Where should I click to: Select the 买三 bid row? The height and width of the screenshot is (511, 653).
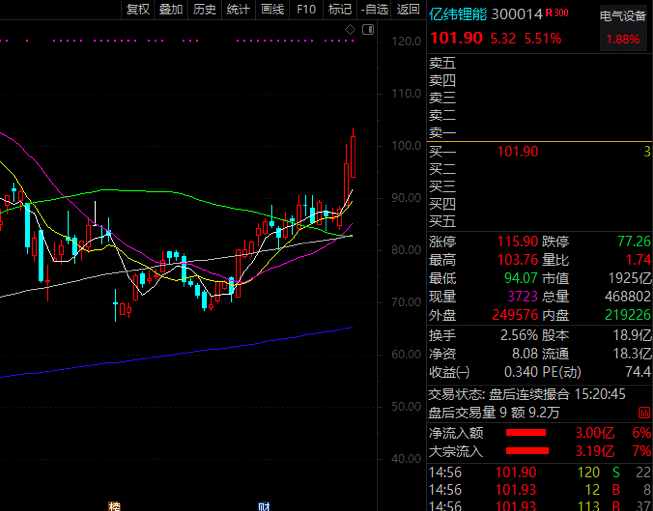pyautogui.click(x=540, y=186)
